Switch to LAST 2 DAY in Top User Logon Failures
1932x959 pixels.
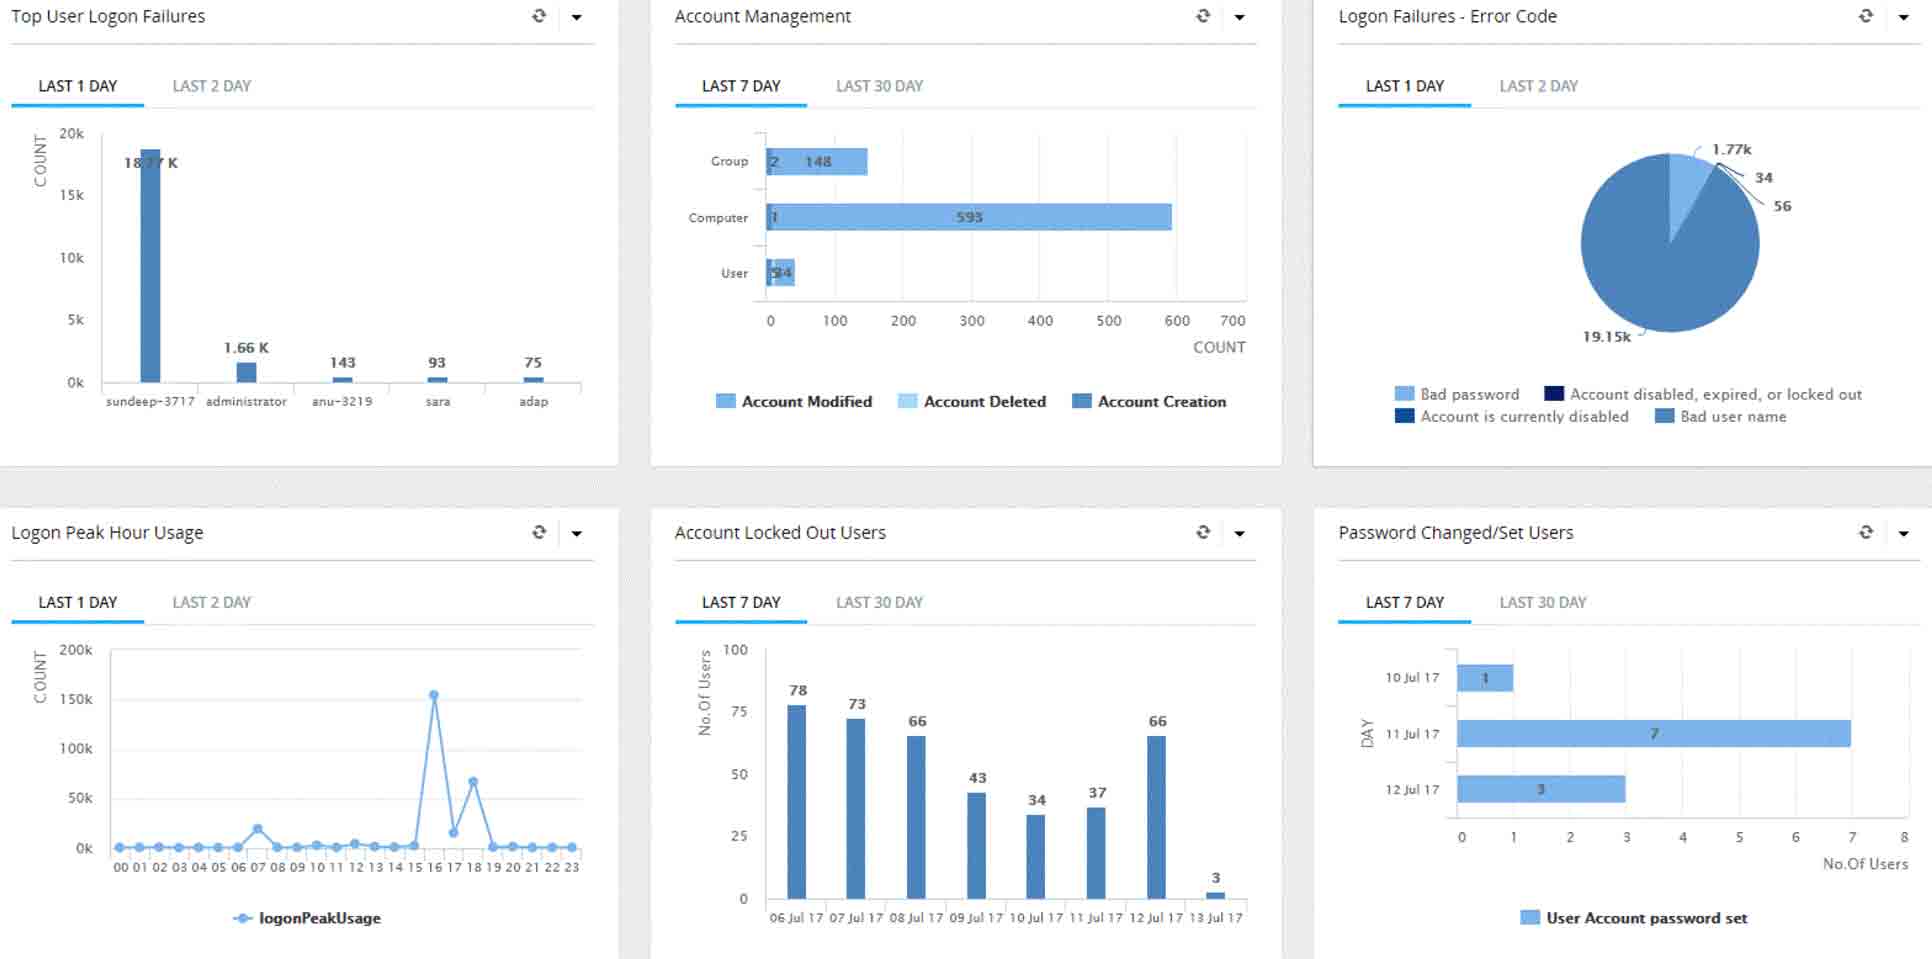coord(210,86)
